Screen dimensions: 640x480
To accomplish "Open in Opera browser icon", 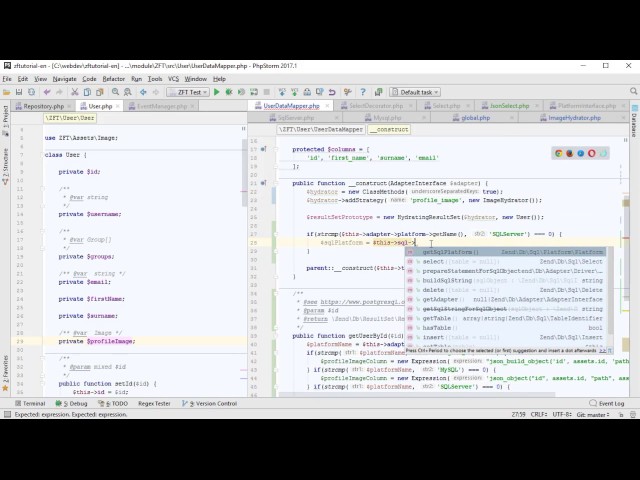I will 591,153.
